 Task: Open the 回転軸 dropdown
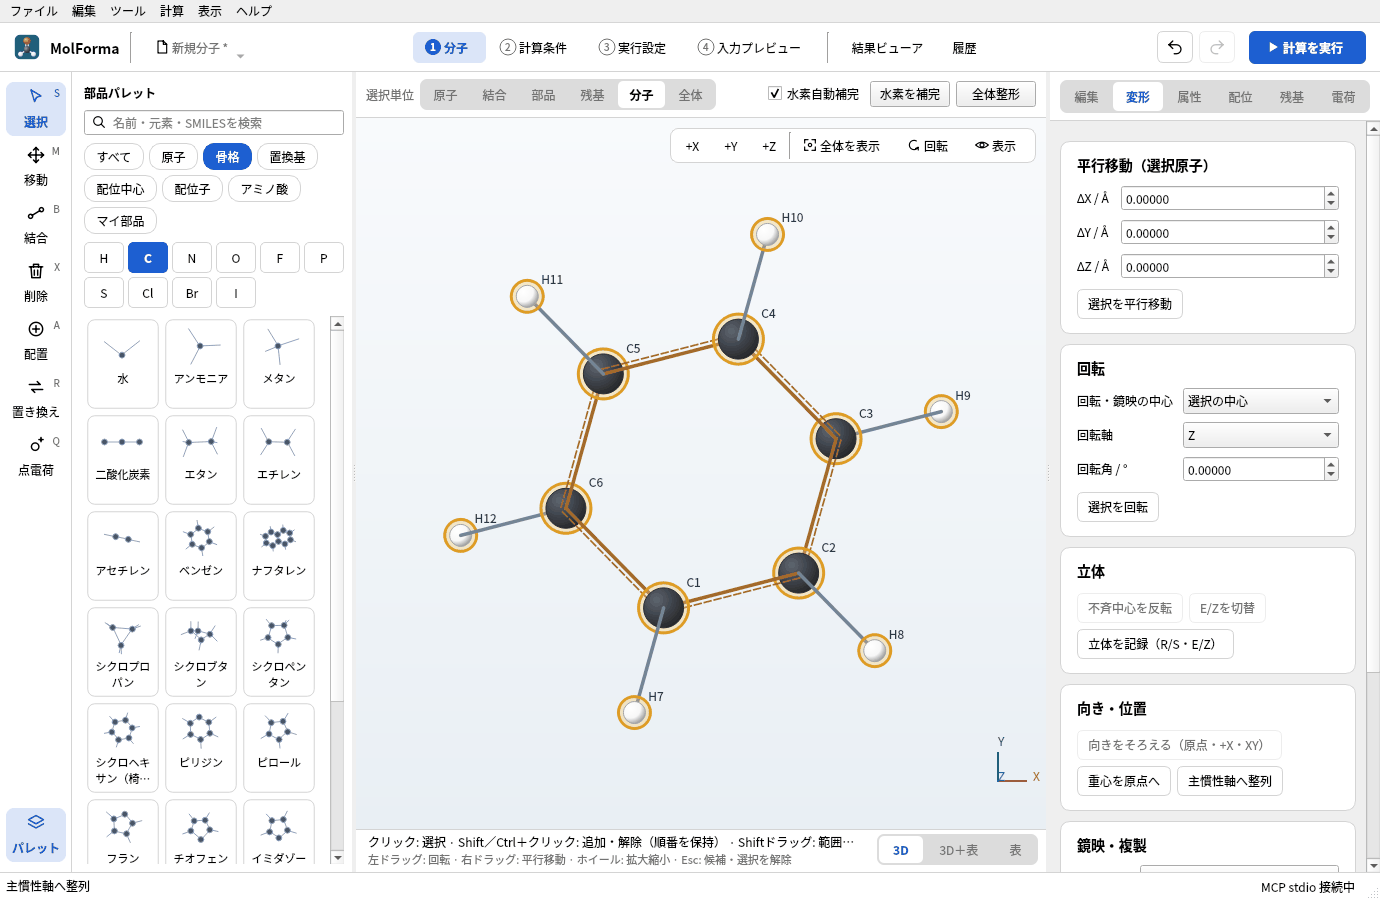1260,435
